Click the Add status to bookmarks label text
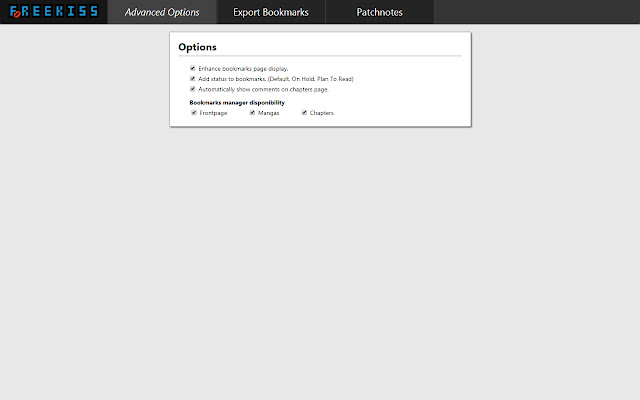The image size is (640, 400). point(276,79)
